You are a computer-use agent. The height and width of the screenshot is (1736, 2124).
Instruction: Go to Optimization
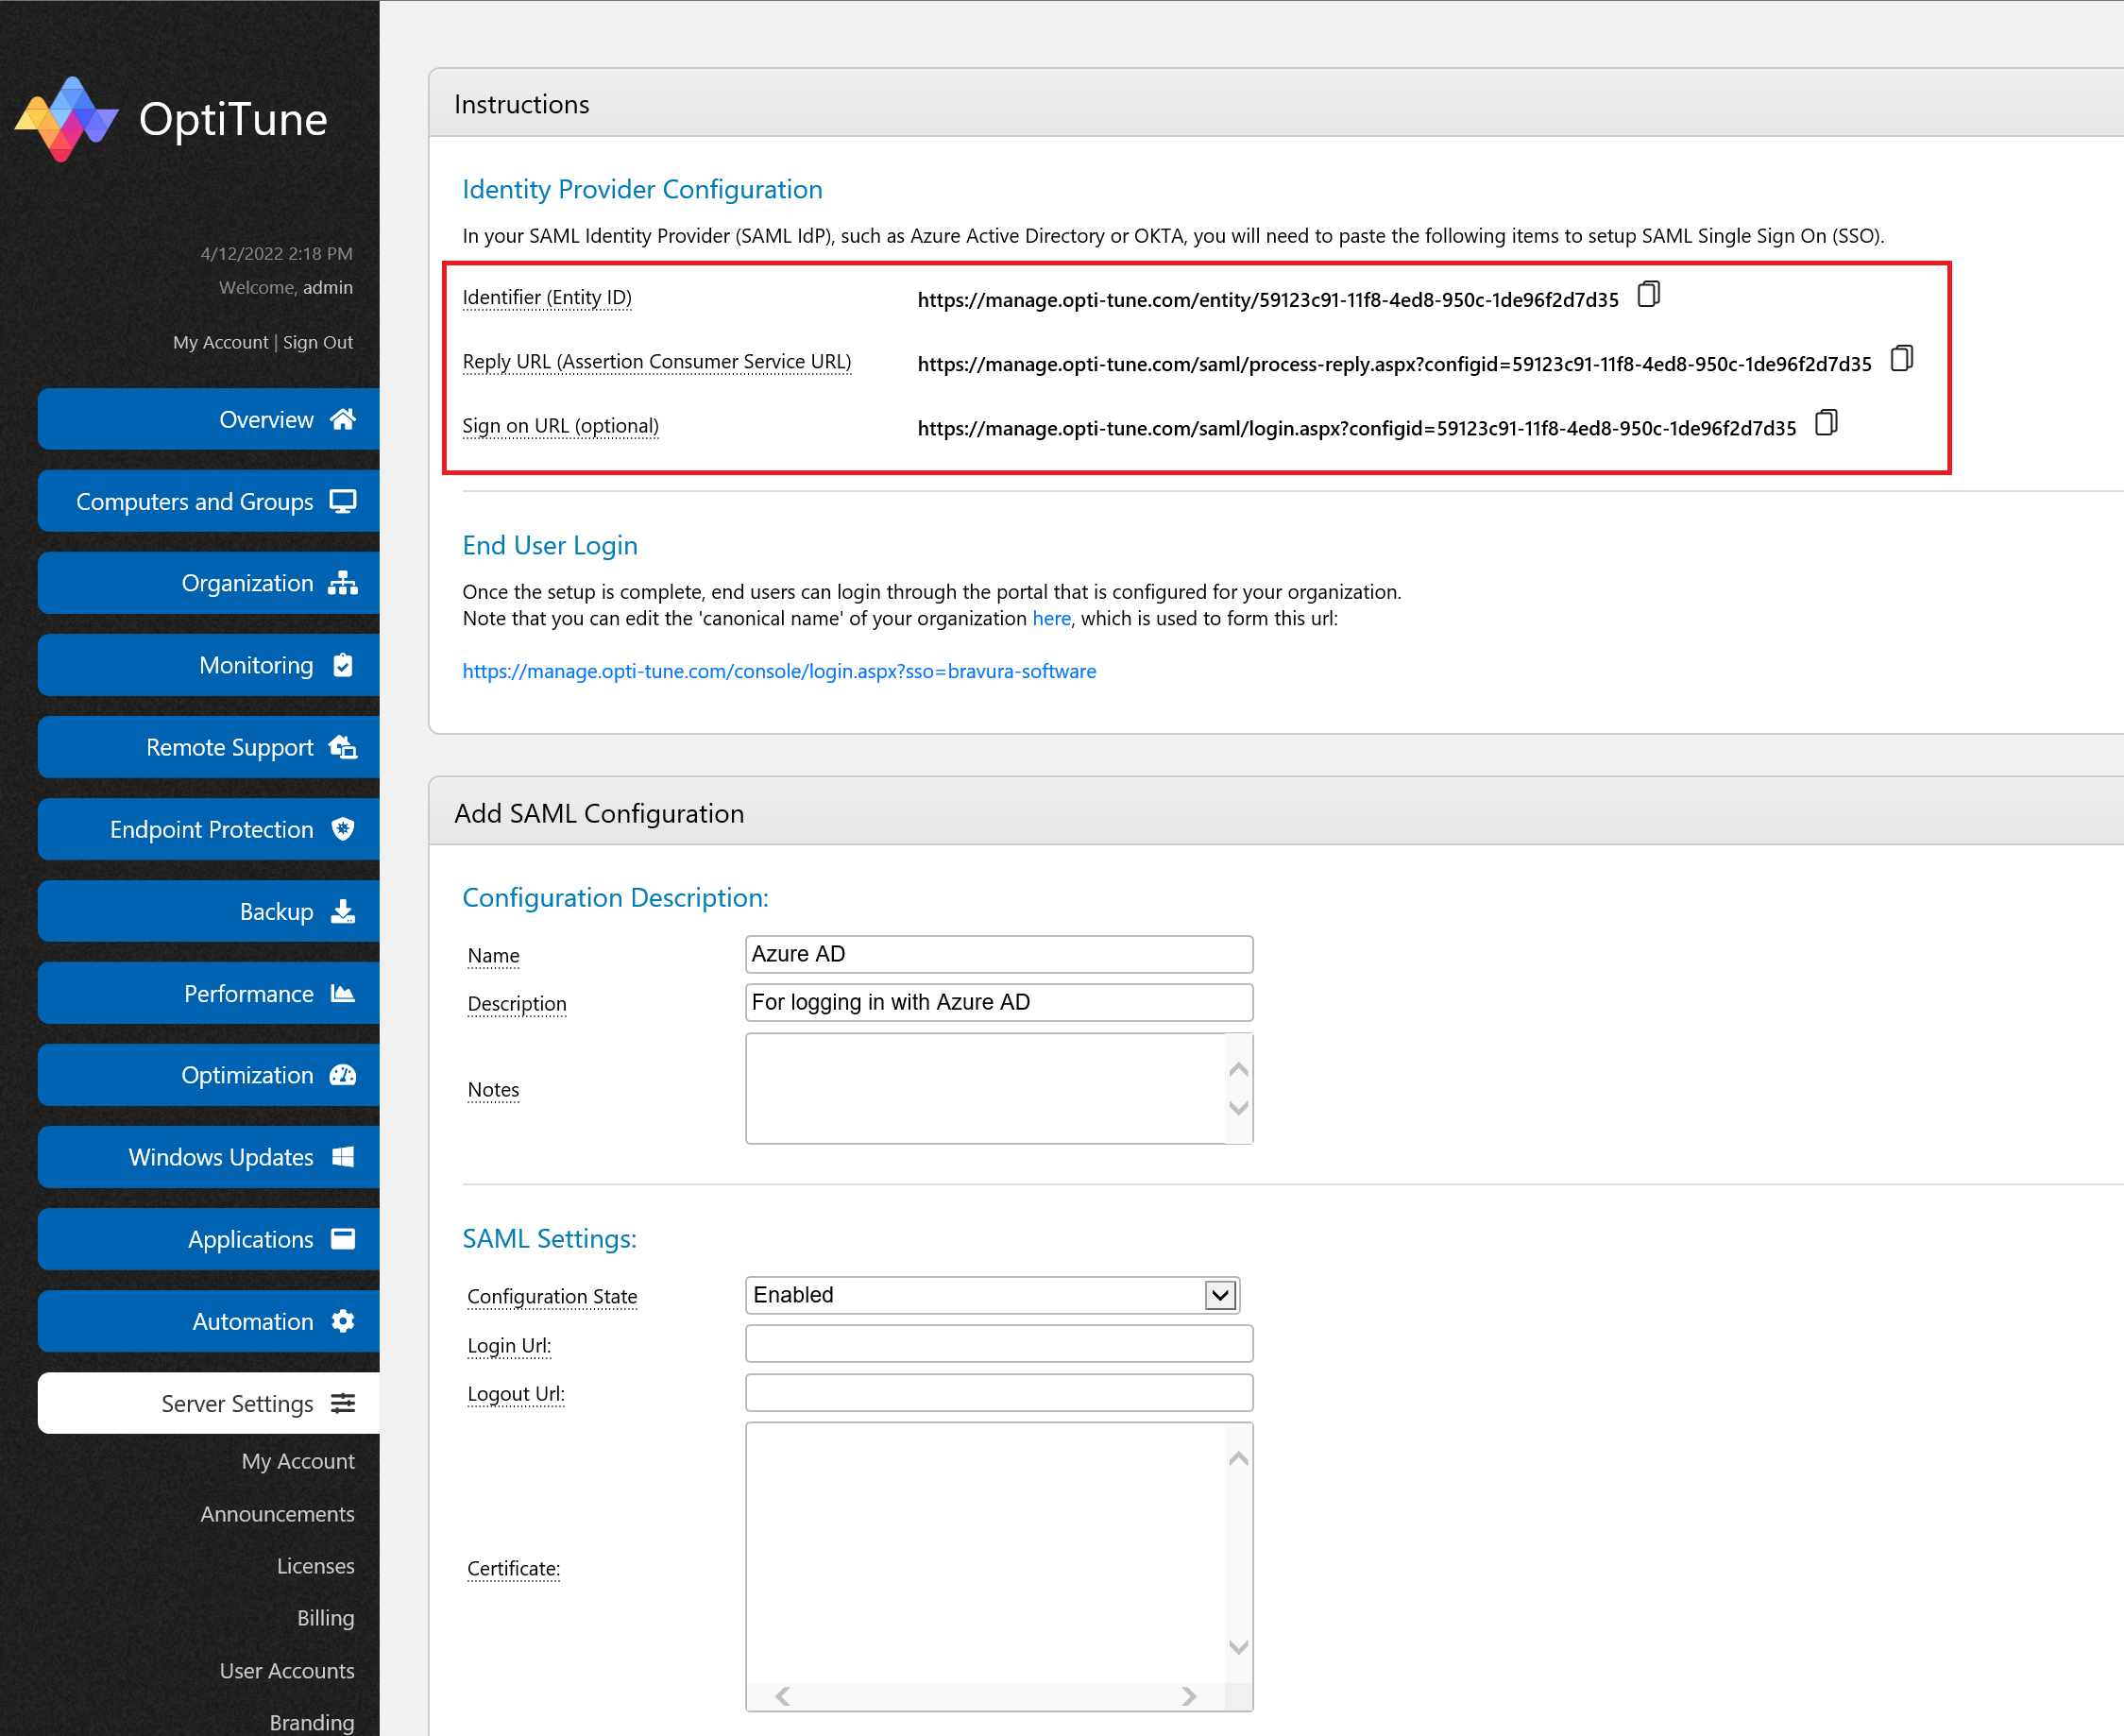[209, 1075]
